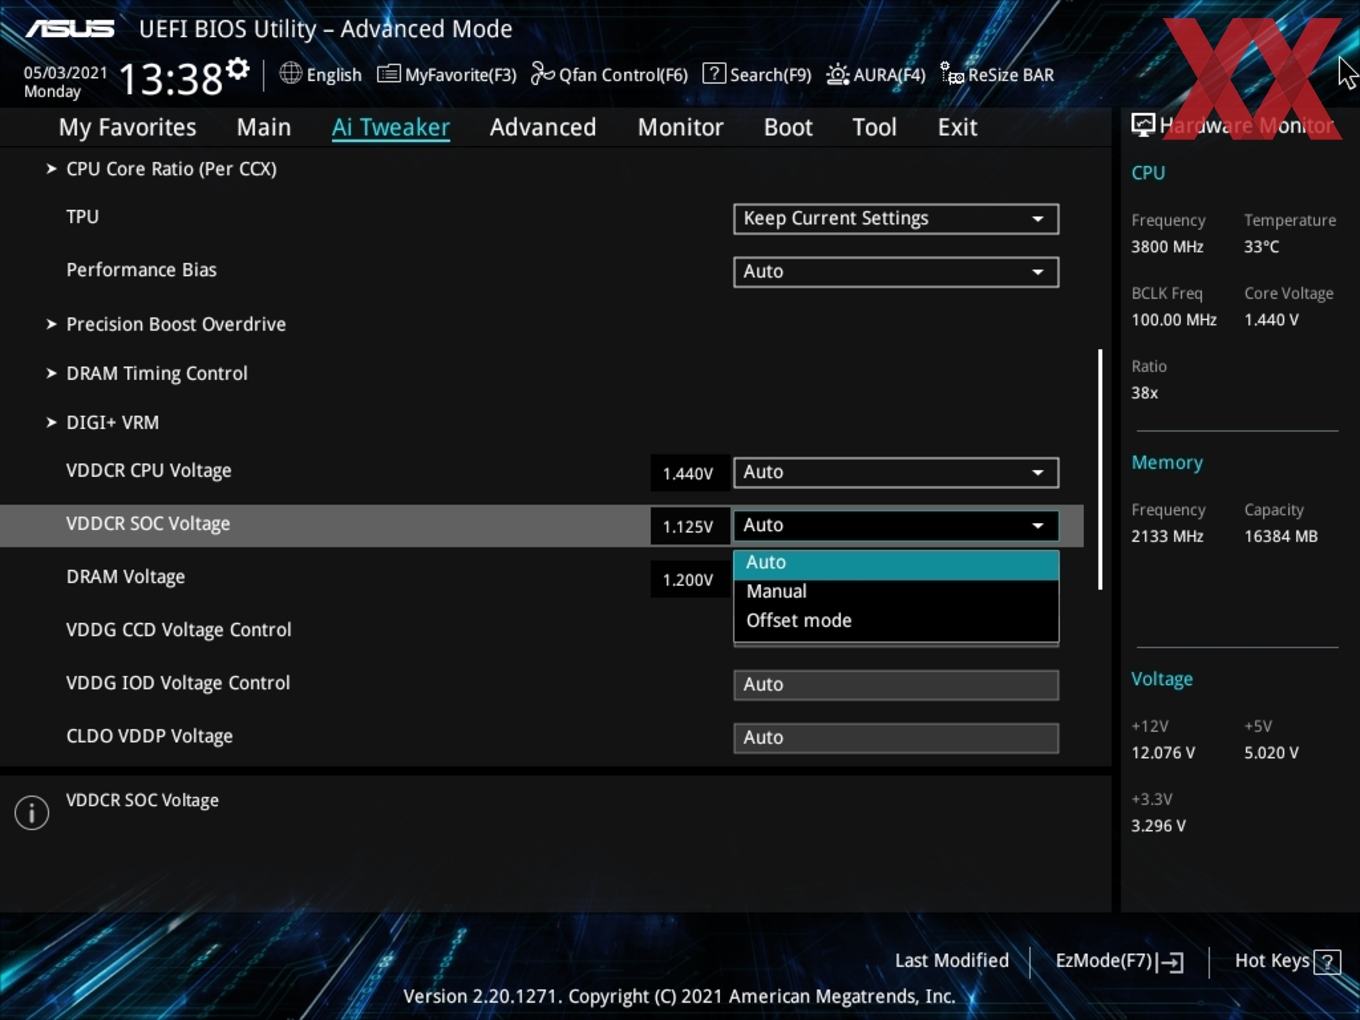The width and height of the screenshot is (1360, 1020).
Task: Click the 16384 MB capacity value
Action: coord(1281,537)
